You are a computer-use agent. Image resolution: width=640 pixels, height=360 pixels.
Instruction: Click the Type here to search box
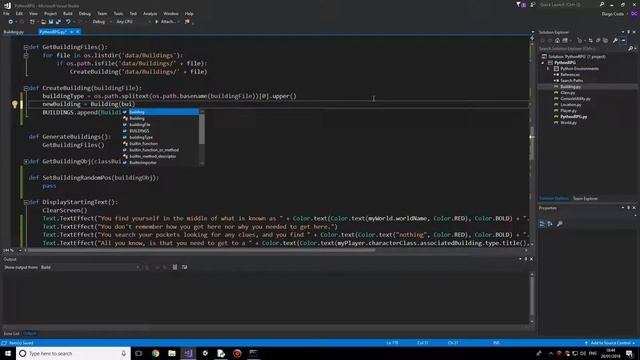[x=73, y=353]
